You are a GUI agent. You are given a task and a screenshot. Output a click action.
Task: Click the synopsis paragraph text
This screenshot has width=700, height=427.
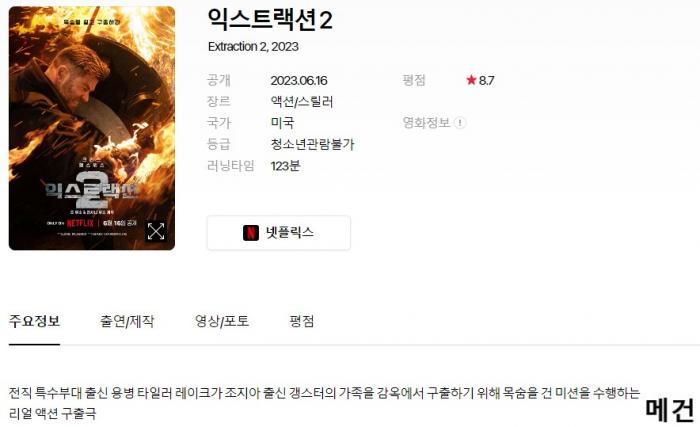[x=325, y=403]
